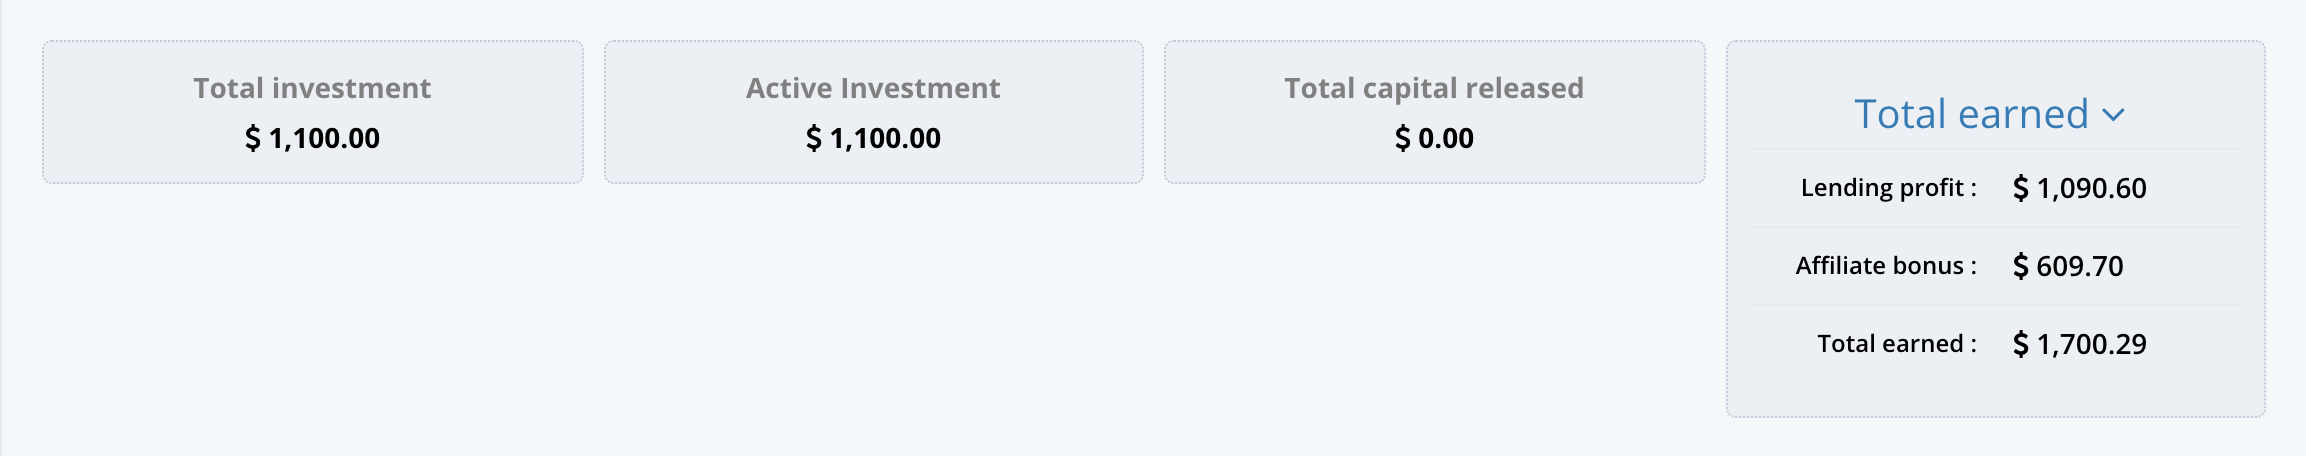Click dollar sign beside Lending profit value
This screenshot has height=456, width=2306.
click(2021, 188)
